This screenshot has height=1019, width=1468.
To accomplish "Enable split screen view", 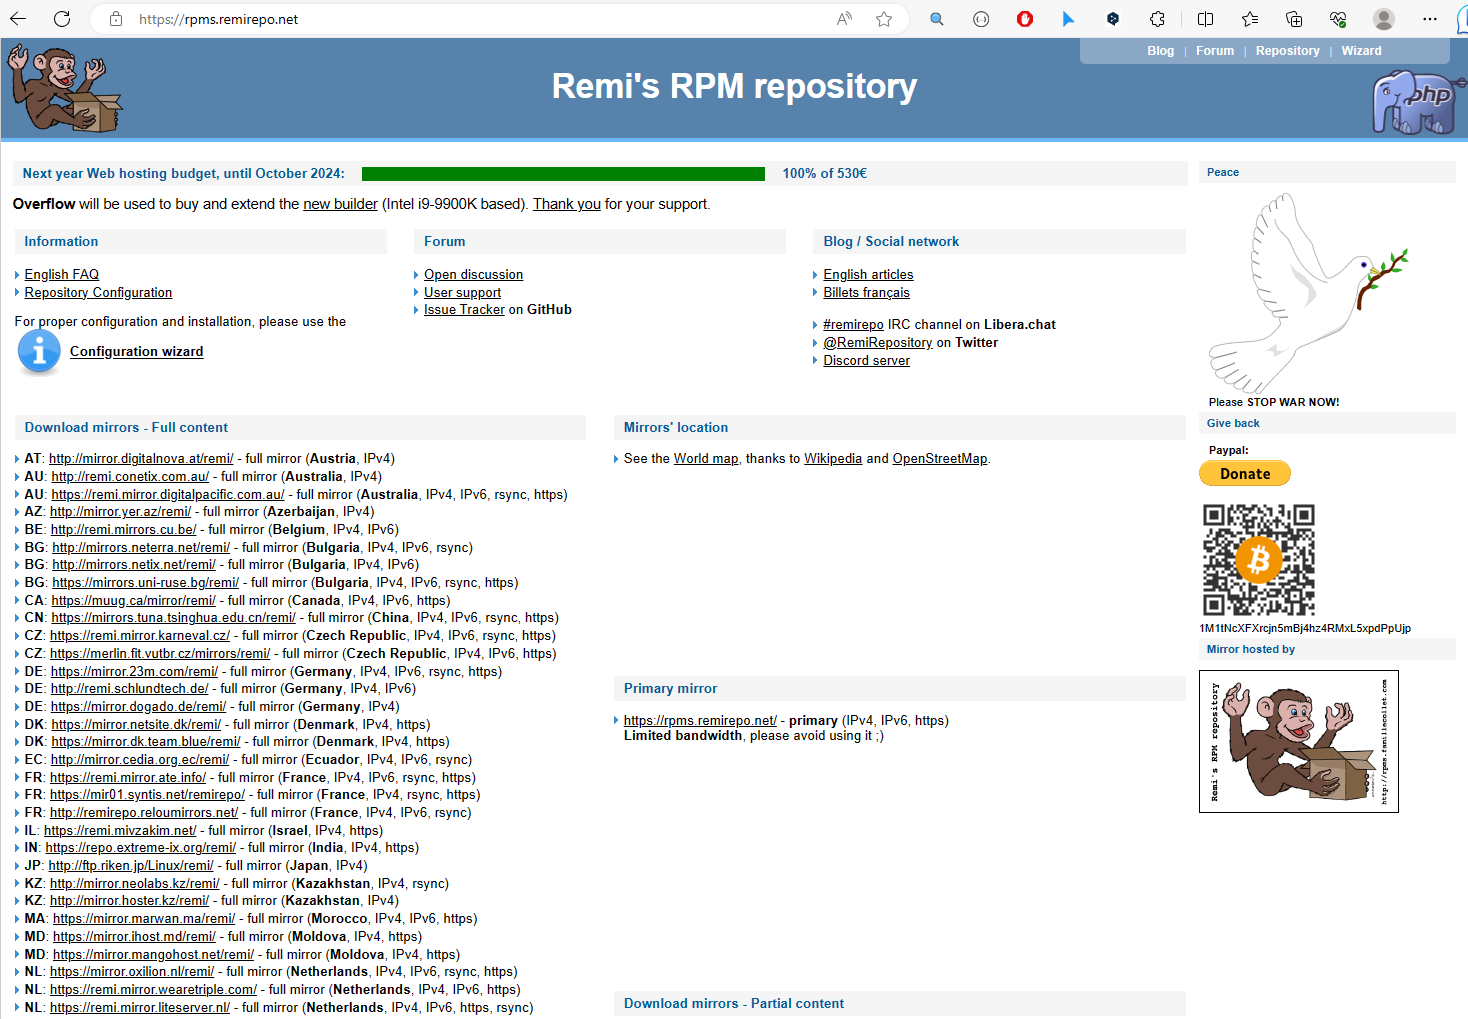I will 1205,19.
